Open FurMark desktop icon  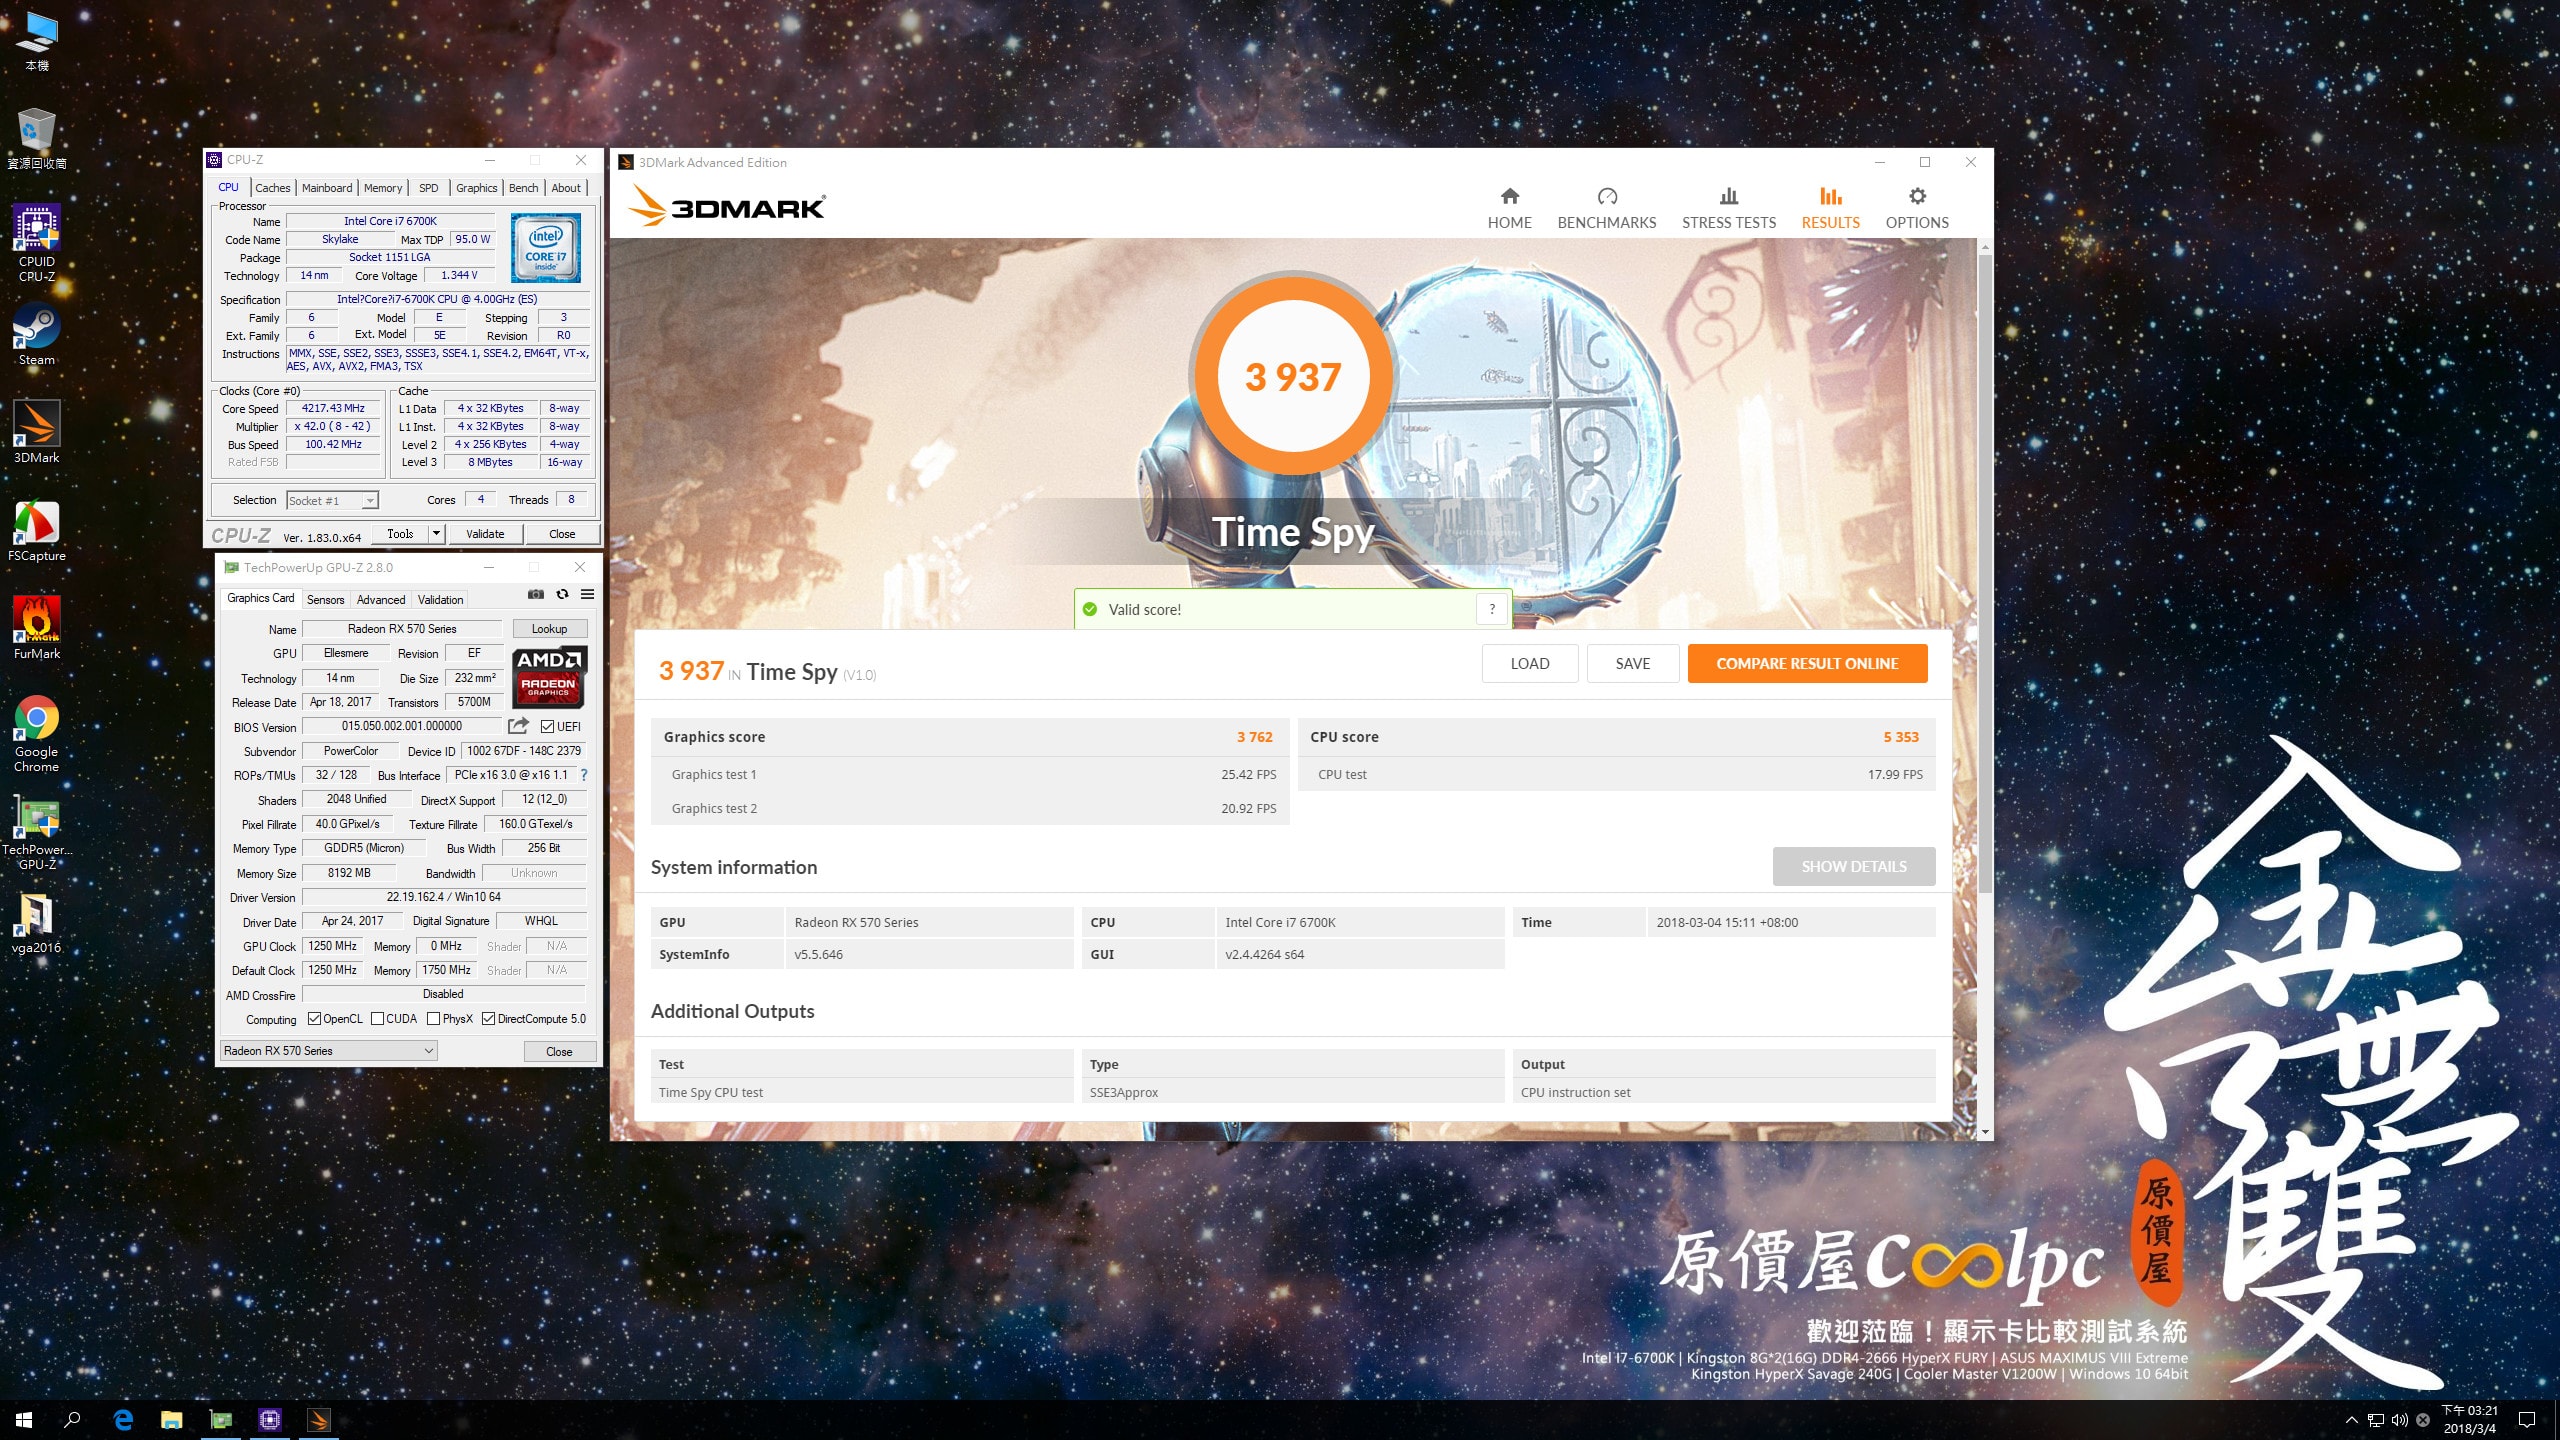click(36, 628)
